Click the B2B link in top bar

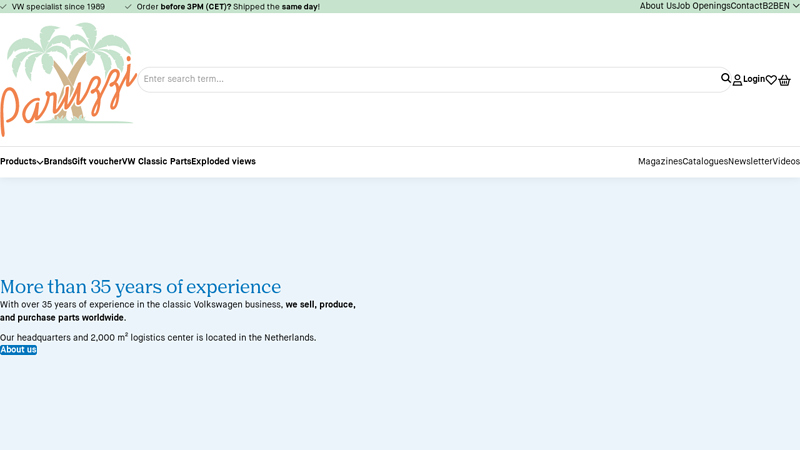click(769, 6)
